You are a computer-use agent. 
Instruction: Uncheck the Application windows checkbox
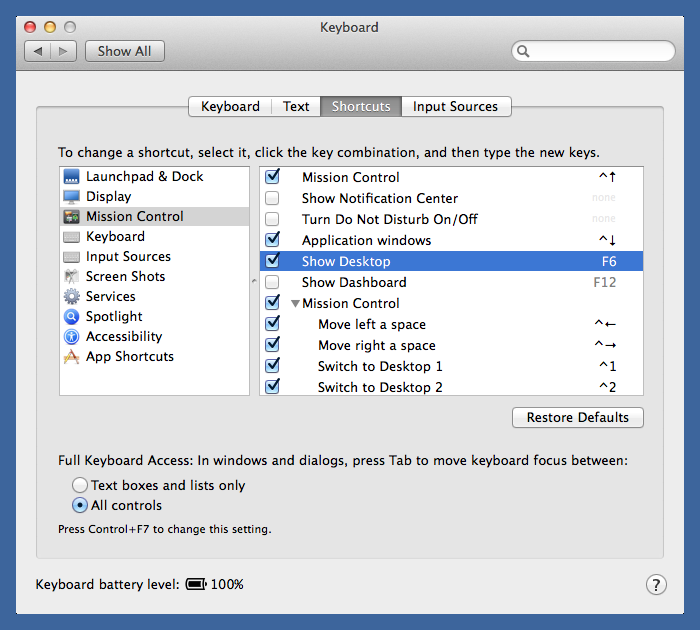[x=272, y=240]
